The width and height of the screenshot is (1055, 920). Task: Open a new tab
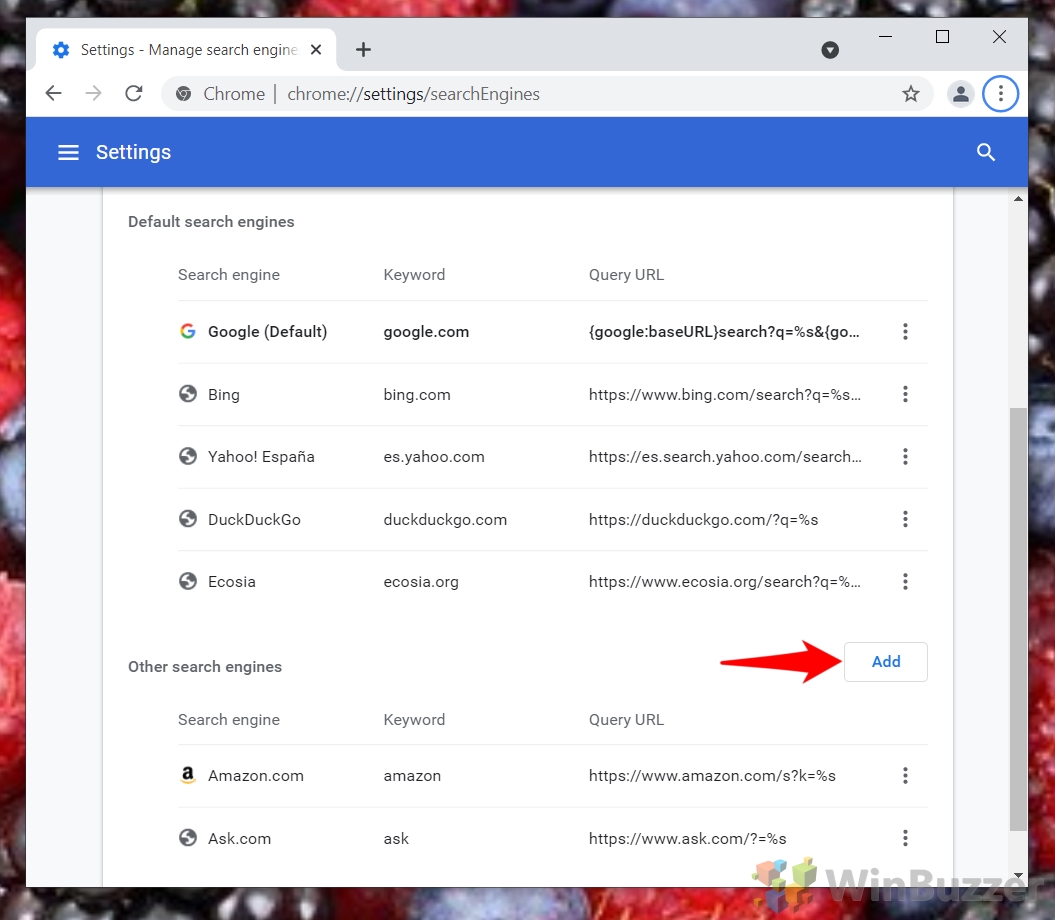[363, 50]
